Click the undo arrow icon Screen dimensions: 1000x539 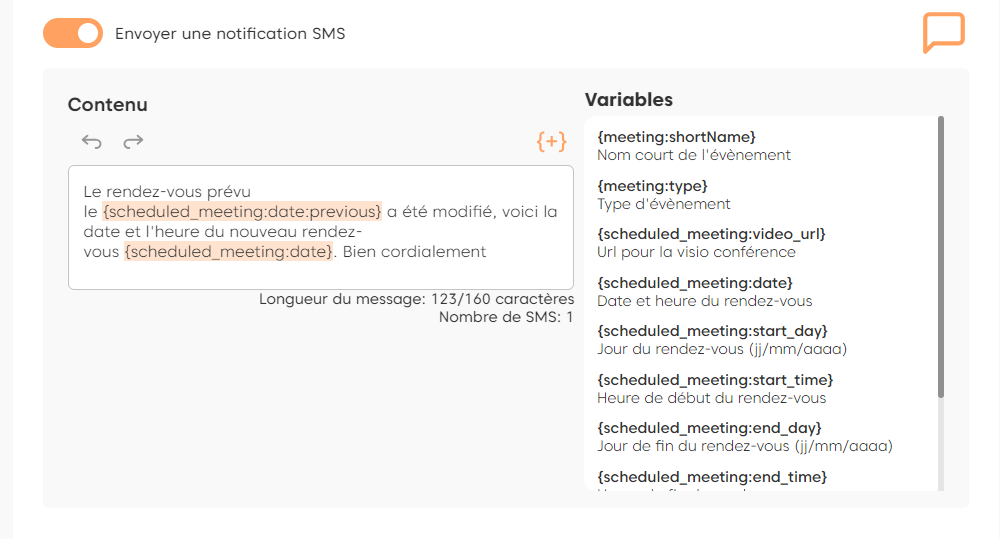click(x=92, y=142)
